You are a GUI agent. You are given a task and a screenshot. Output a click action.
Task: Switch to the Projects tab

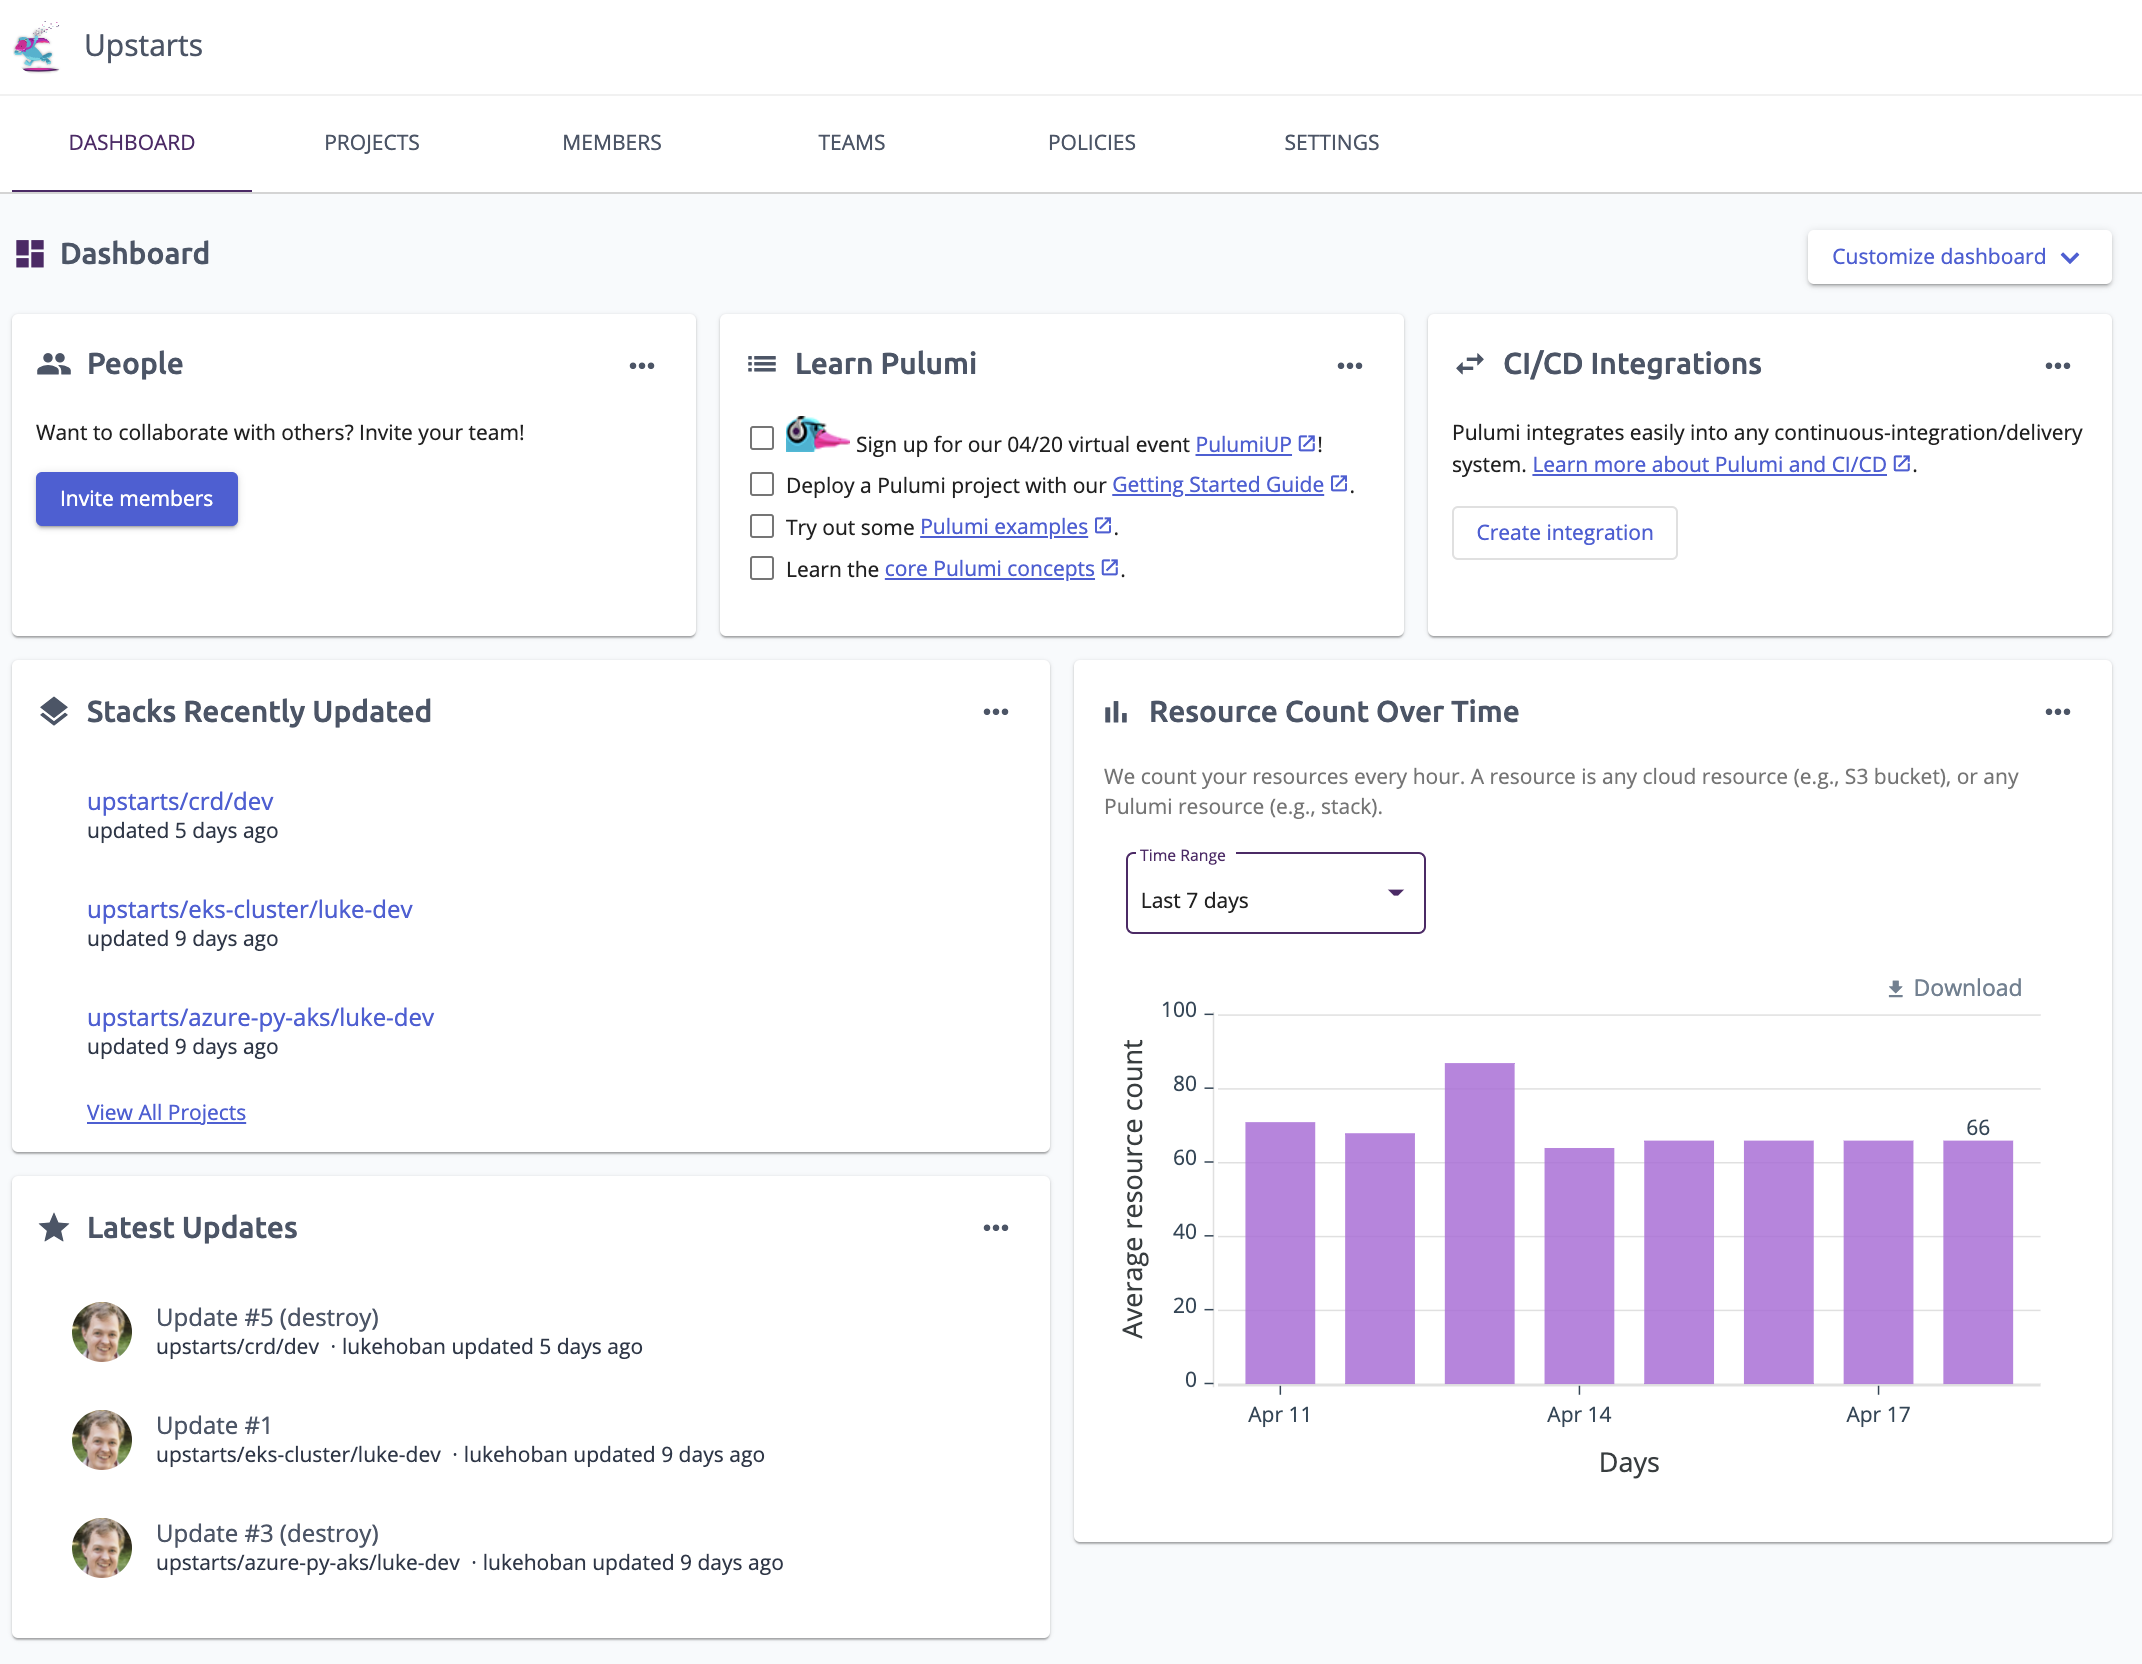[x=372, y=143]
